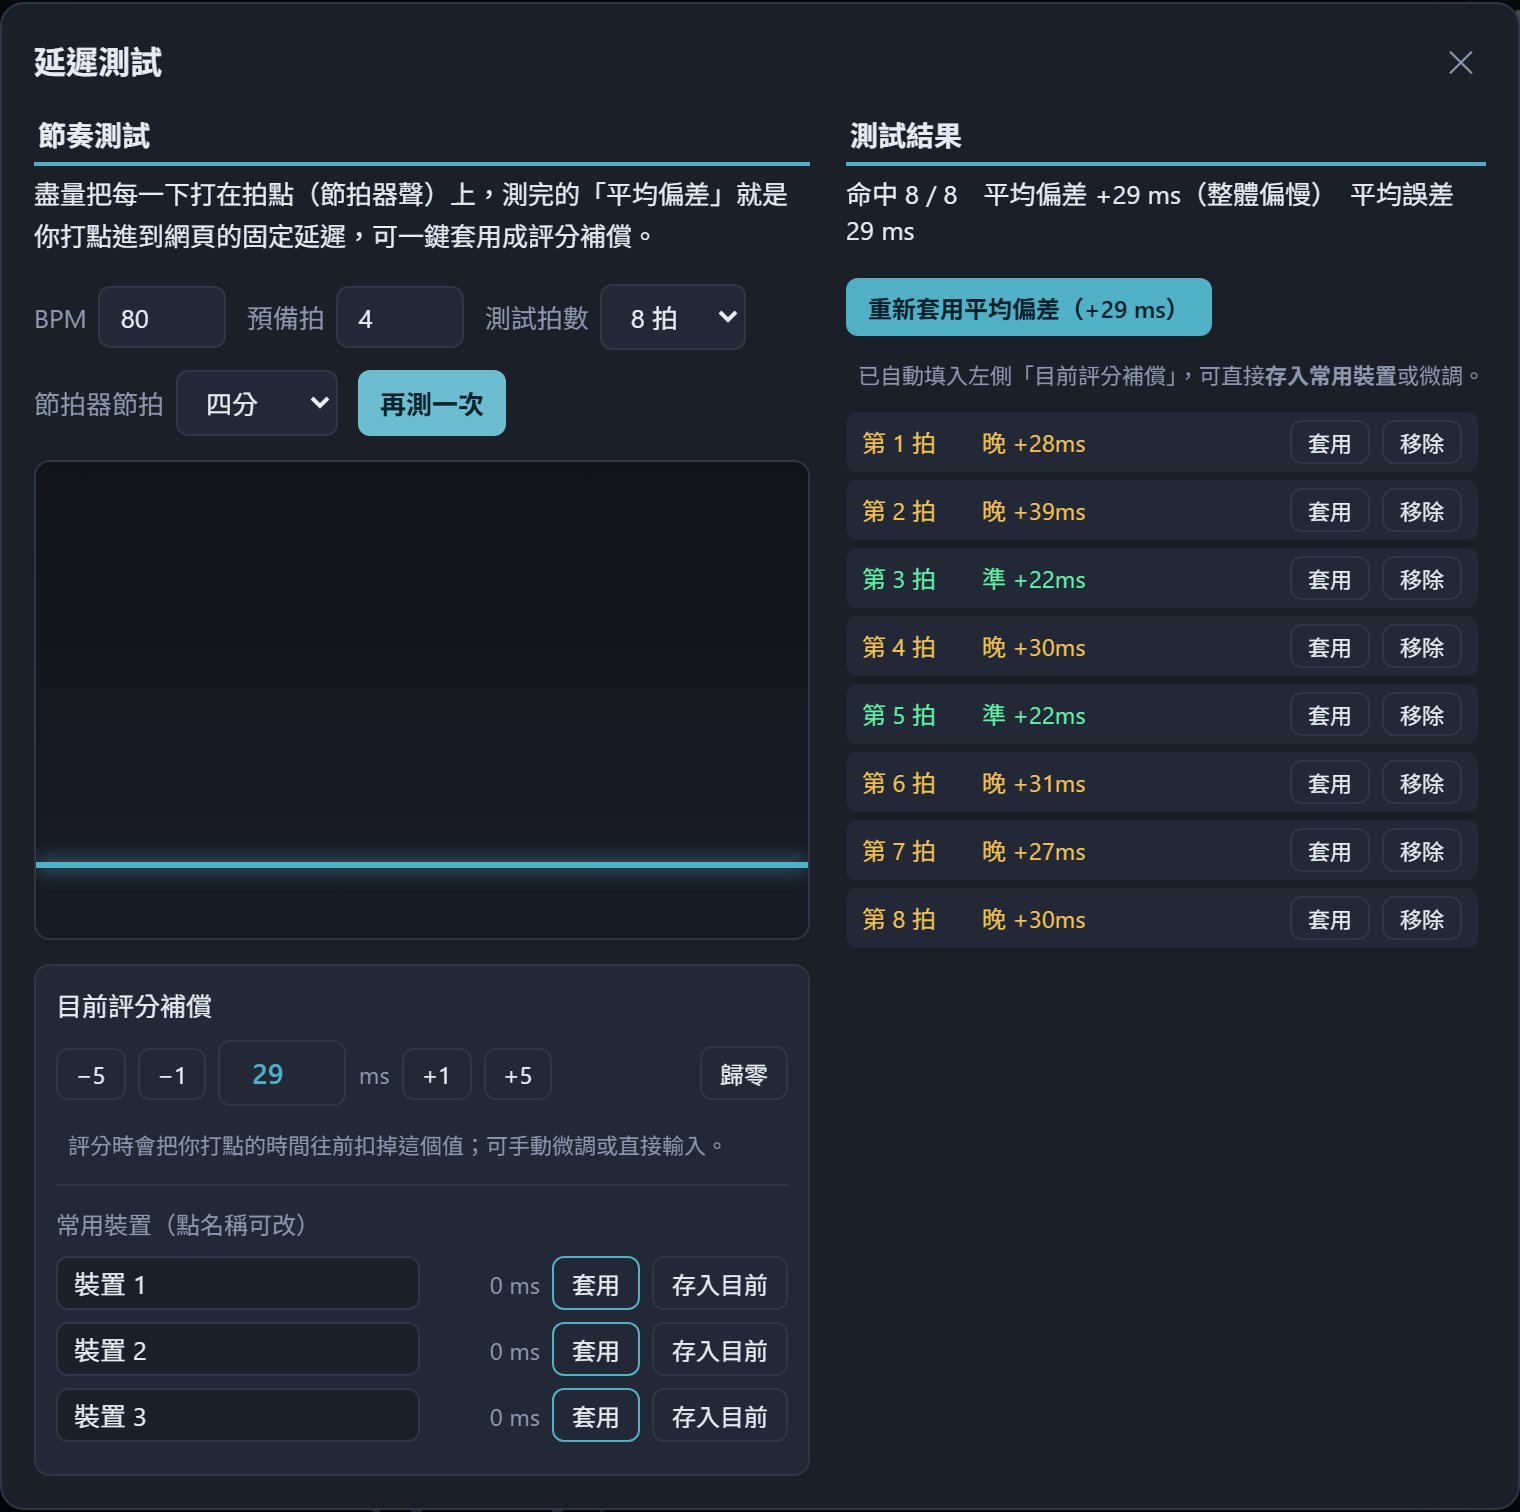This screenshot has width=1520, height=1512.
Task: Focus the 目前評分補償 ms value field
Action: [x=282, y=1073]
